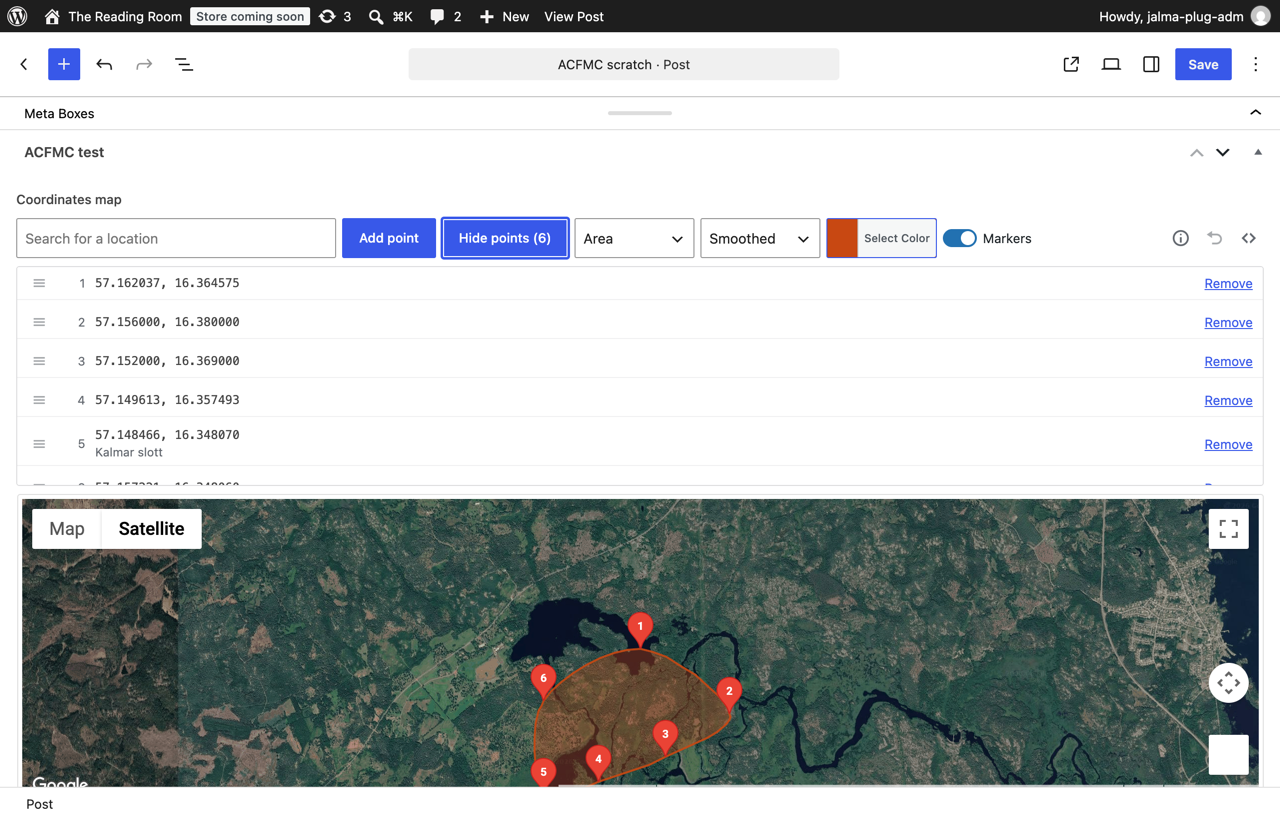Open the Area shape type dropdown
The width and height of the screenshot is (1280, 820).
click(x=634, y=238)
